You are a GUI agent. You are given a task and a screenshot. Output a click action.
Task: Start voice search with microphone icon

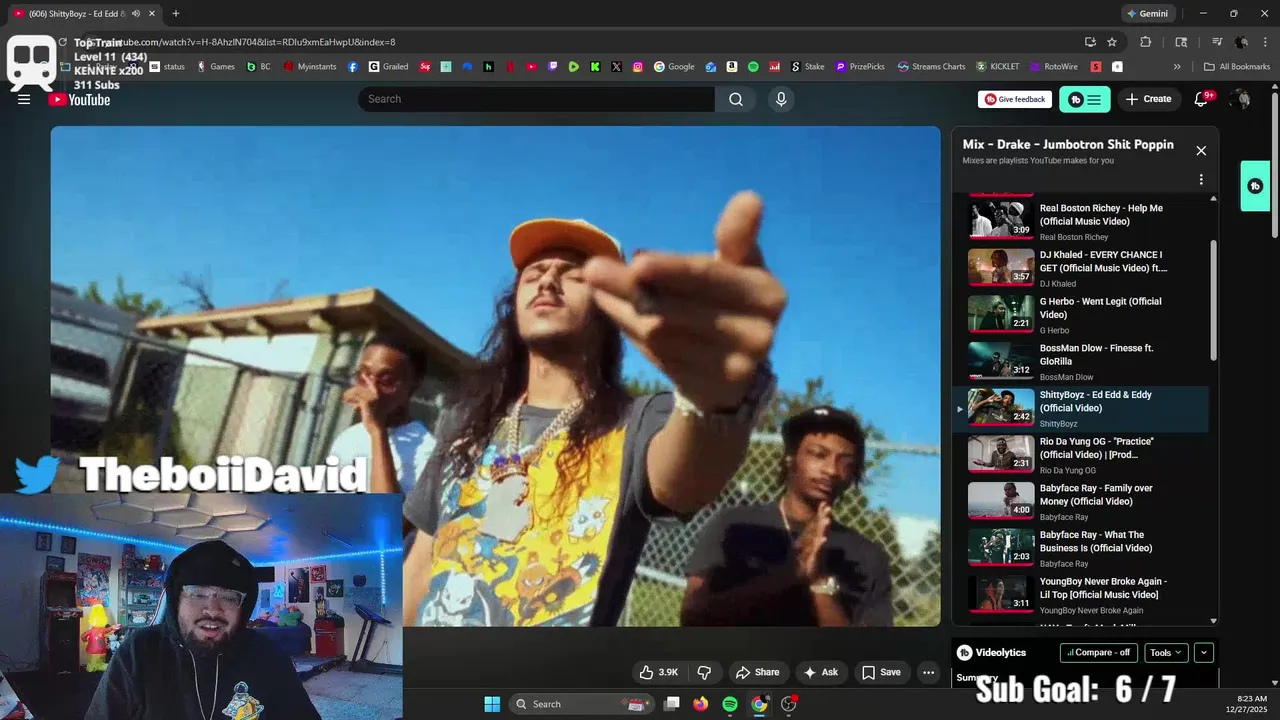tap(781, 99)
